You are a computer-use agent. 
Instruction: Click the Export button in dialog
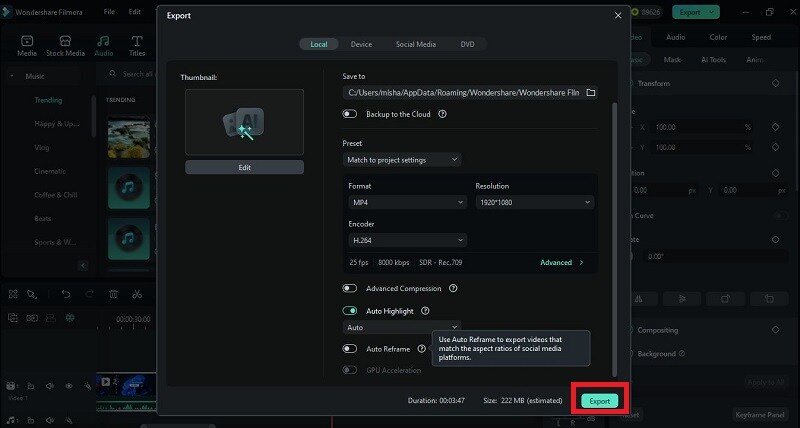pos(599,401)
